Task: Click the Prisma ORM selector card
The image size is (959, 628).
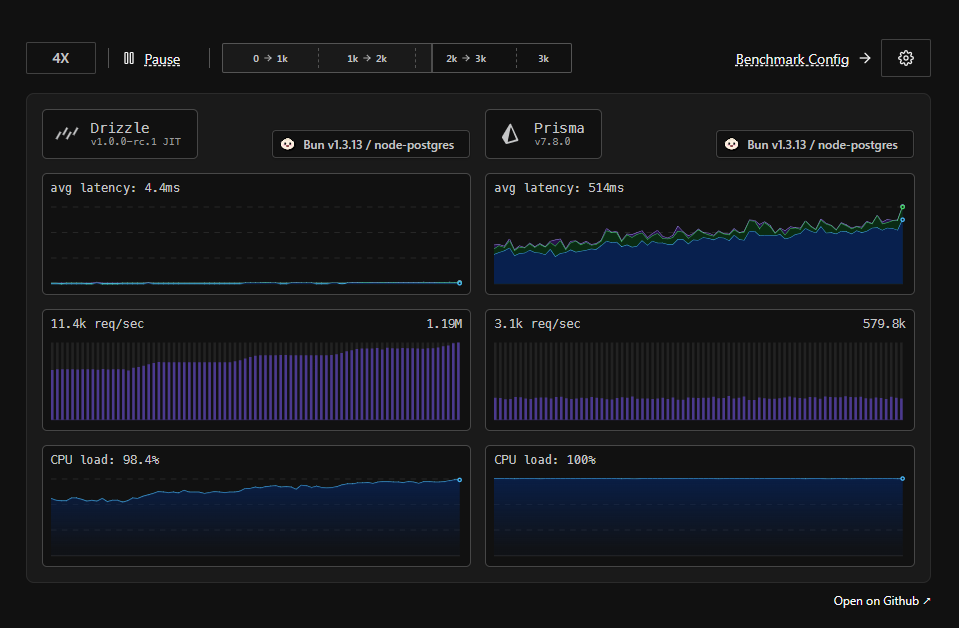Action: coord(543,134)
